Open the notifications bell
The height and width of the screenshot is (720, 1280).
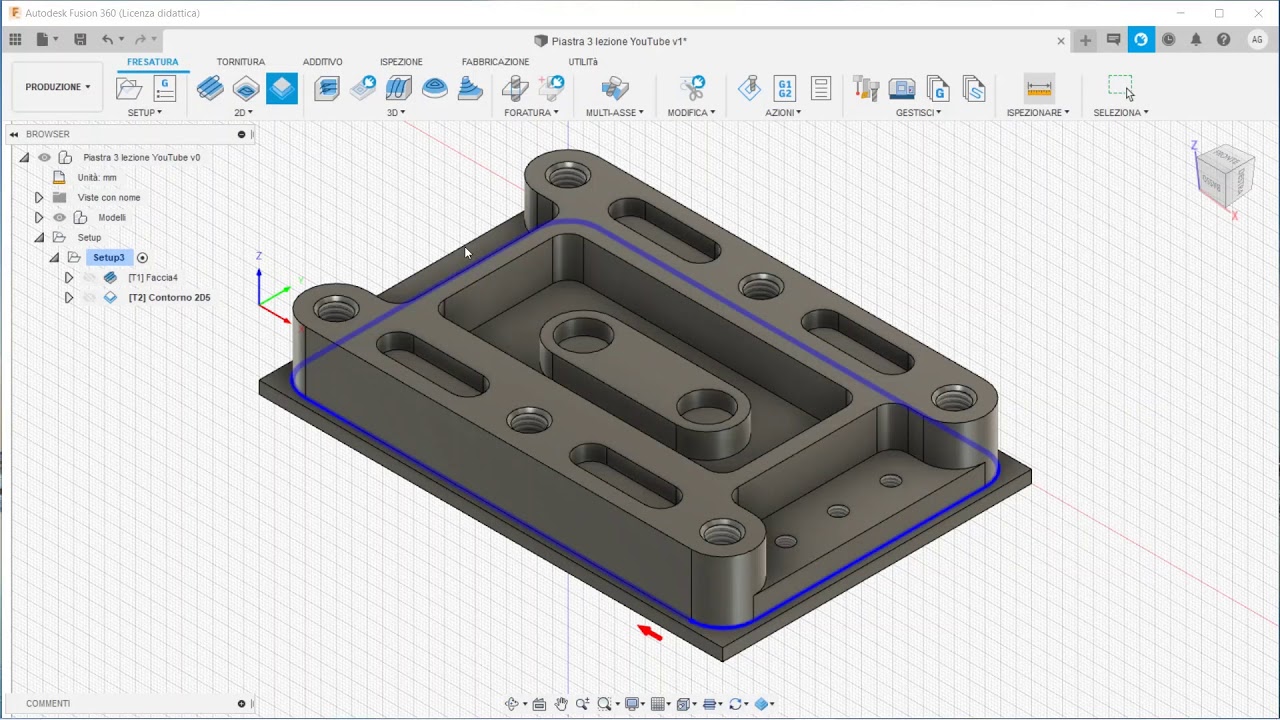click(x=1196, y=40)
